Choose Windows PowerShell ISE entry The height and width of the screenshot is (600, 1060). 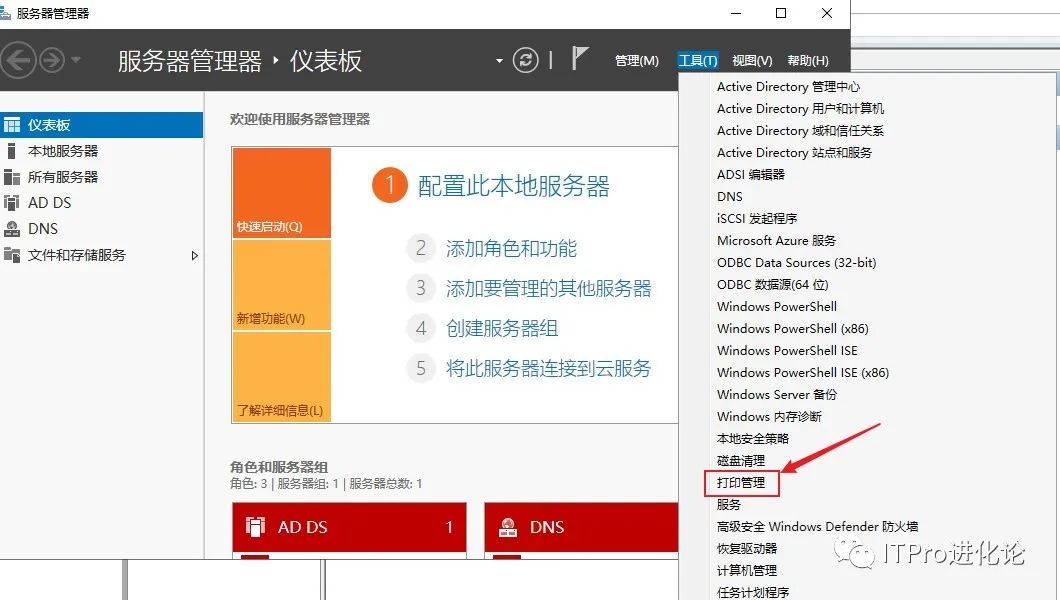788,351
